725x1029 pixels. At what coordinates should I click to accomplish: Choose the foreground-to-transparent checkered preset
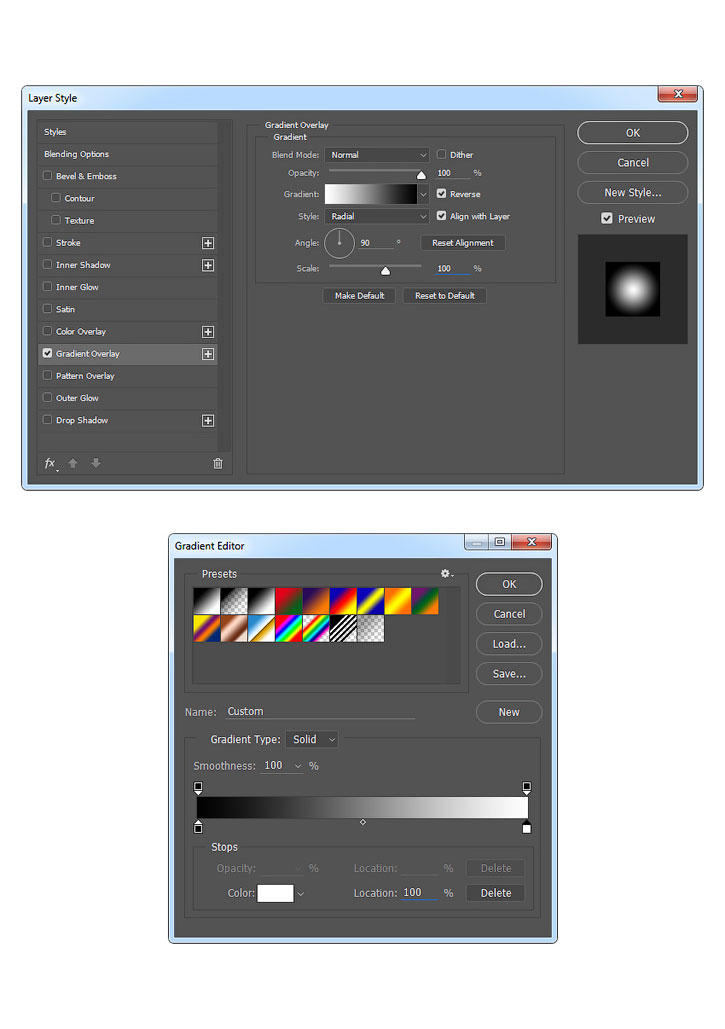(x=234, y=601)
